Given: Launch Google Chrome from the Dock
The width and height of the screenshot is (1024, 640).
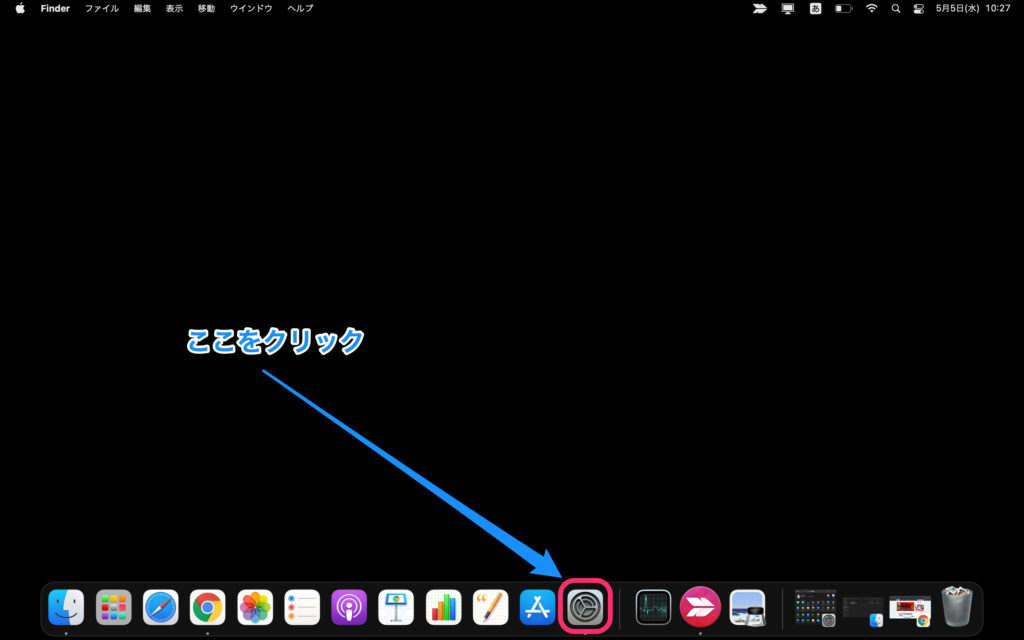Looking at the screenshot, I should point(208,607).
